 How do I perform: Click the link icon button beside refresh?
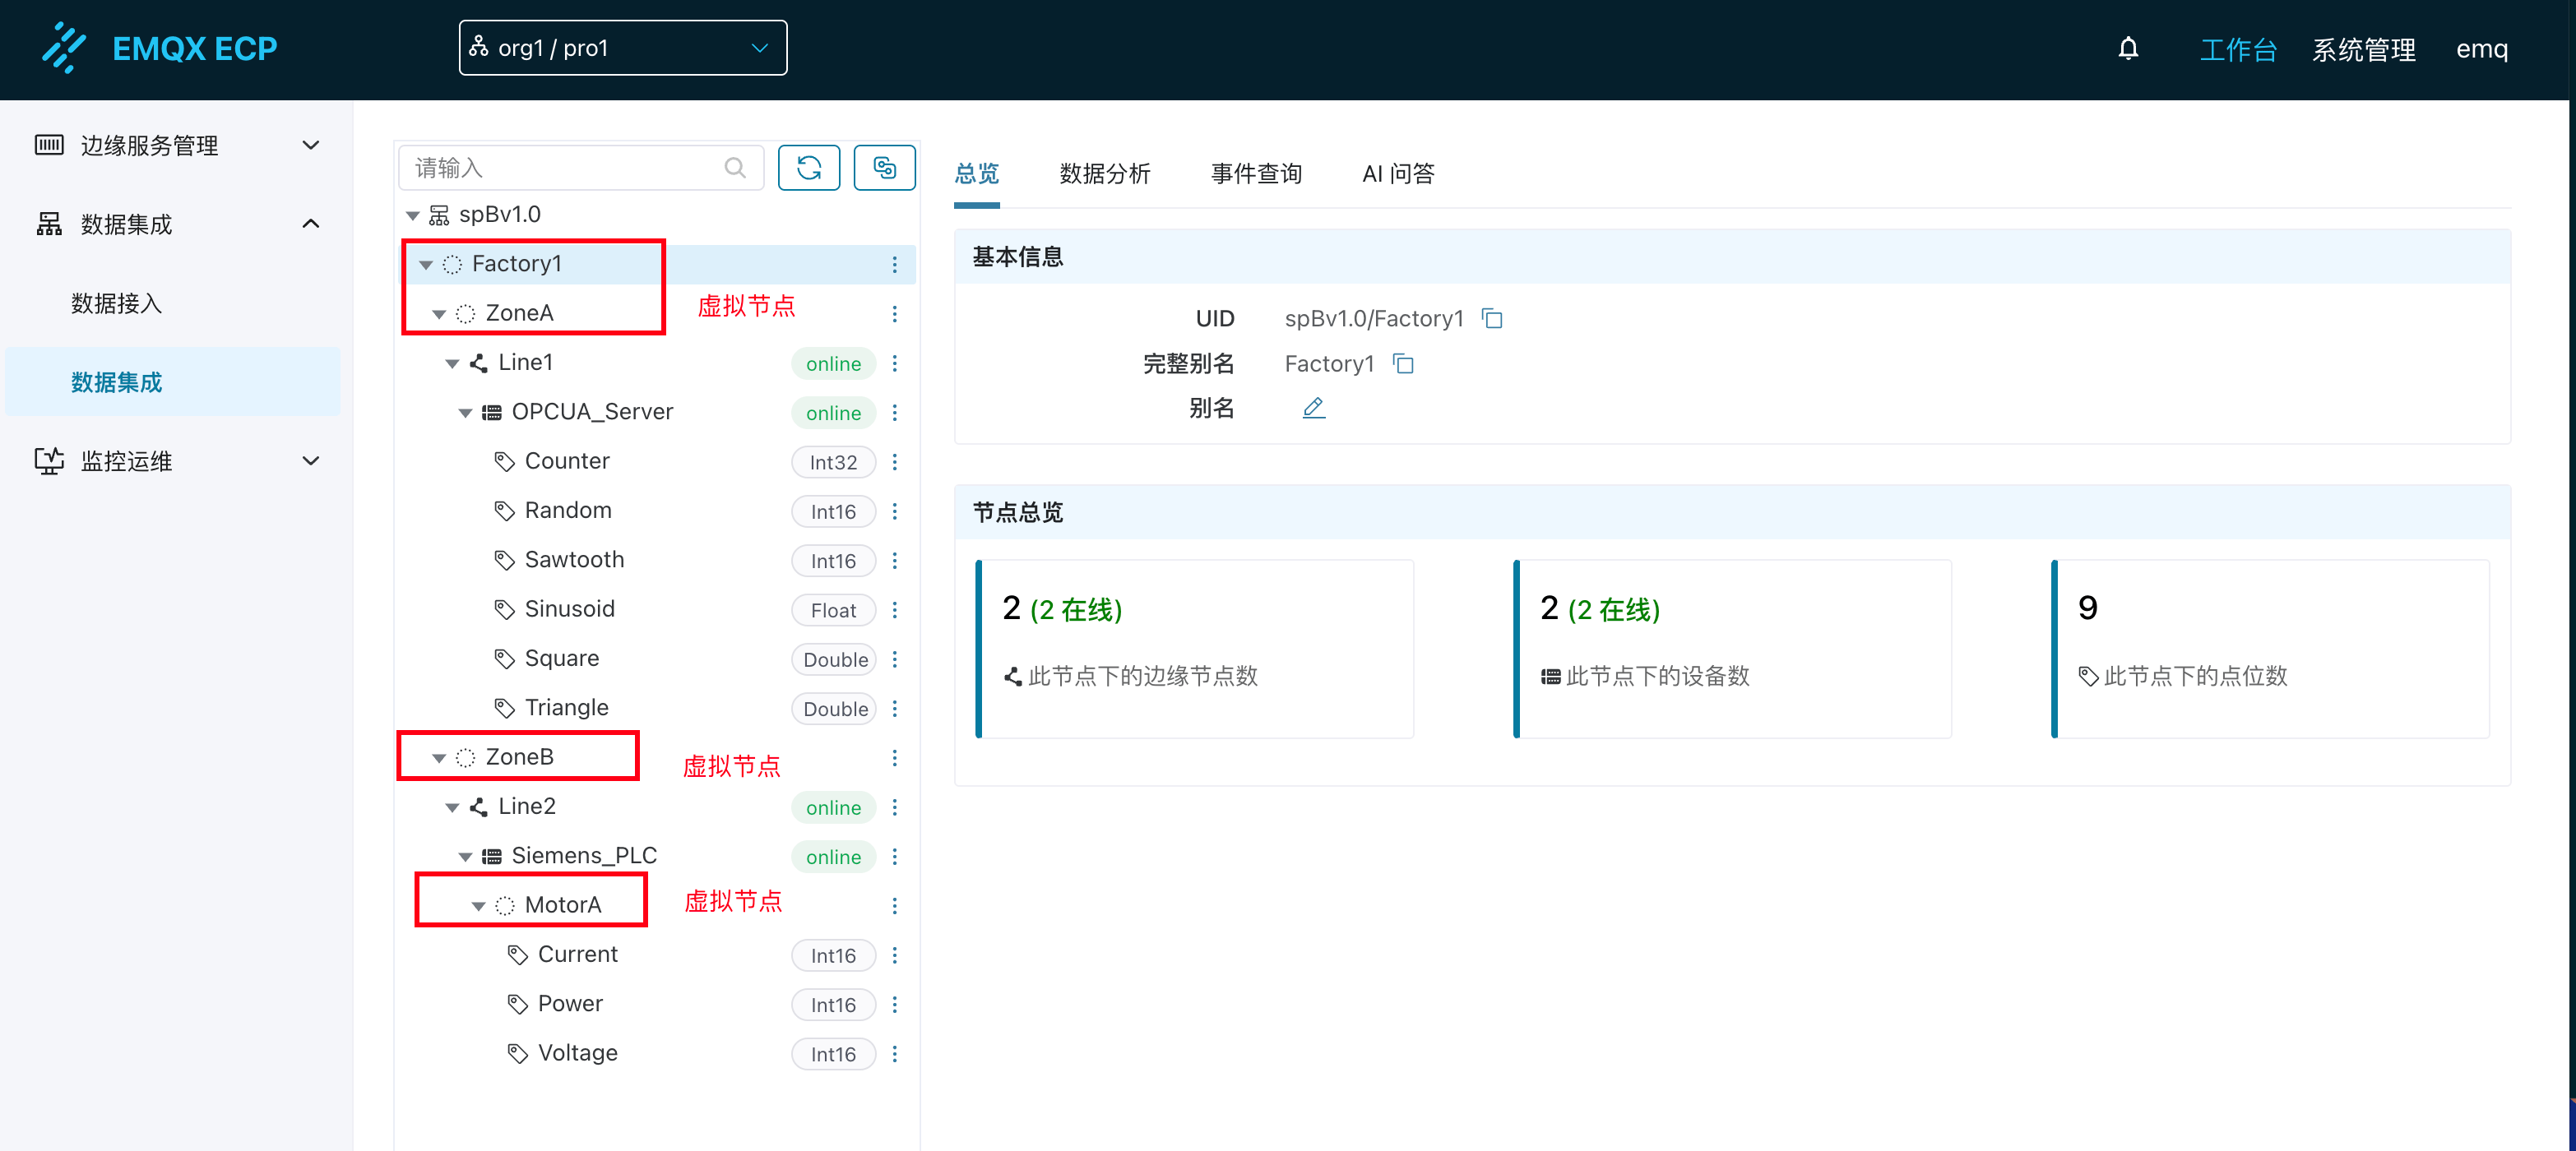point(883,167)
